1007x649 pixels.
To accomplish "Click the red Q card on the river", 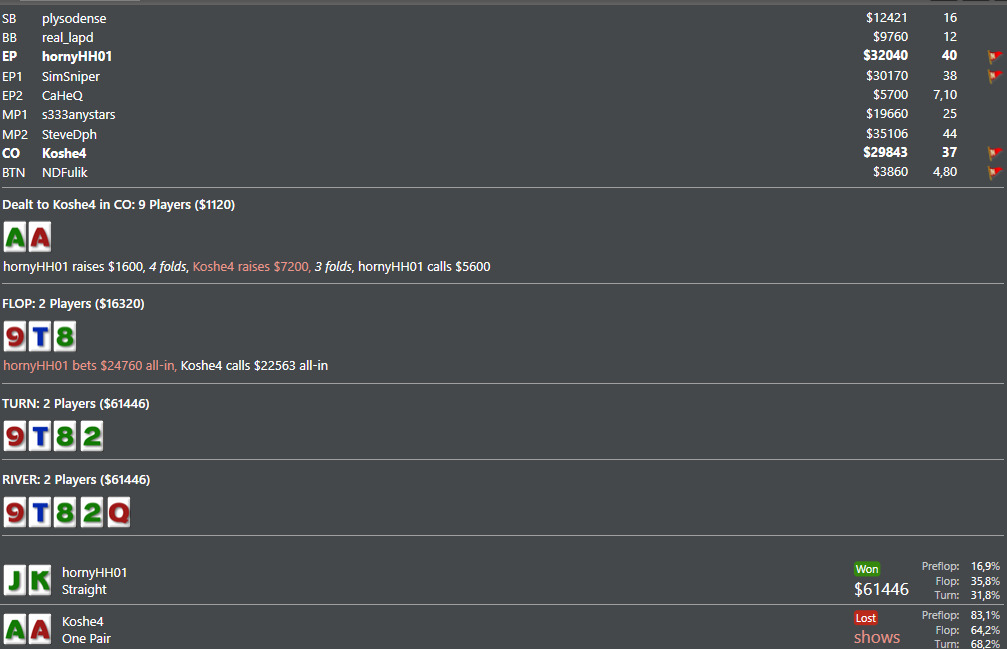I will 119,513.
